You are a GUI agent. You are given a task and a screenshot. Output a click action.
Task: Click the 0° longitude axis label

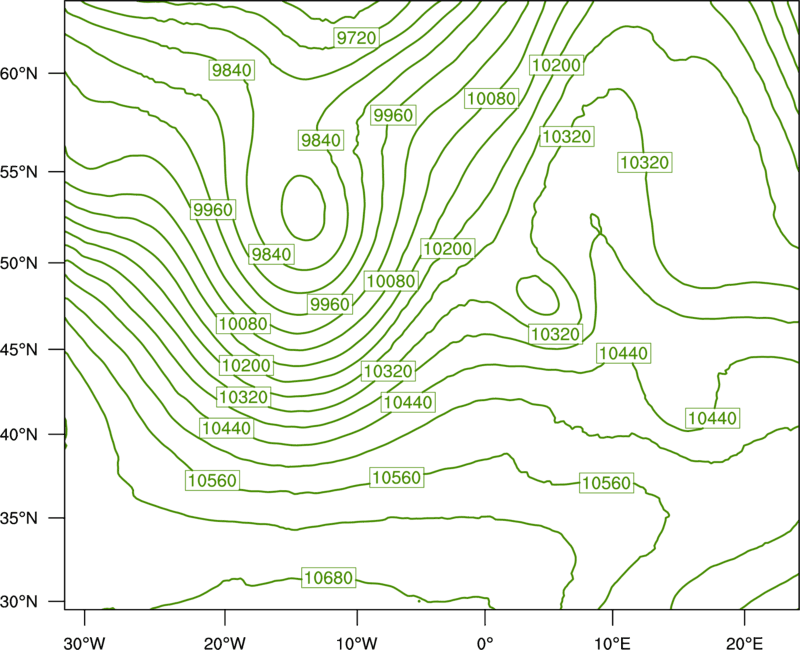pos(485,642)
